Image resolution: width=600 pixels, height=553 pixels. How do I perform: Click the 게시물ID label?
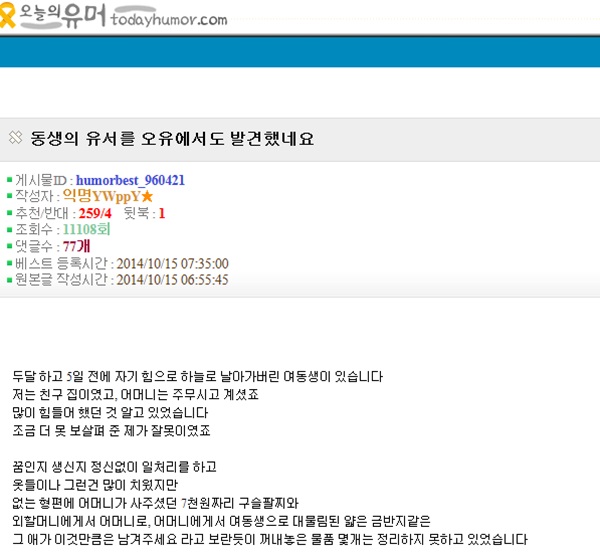(41, 180)
